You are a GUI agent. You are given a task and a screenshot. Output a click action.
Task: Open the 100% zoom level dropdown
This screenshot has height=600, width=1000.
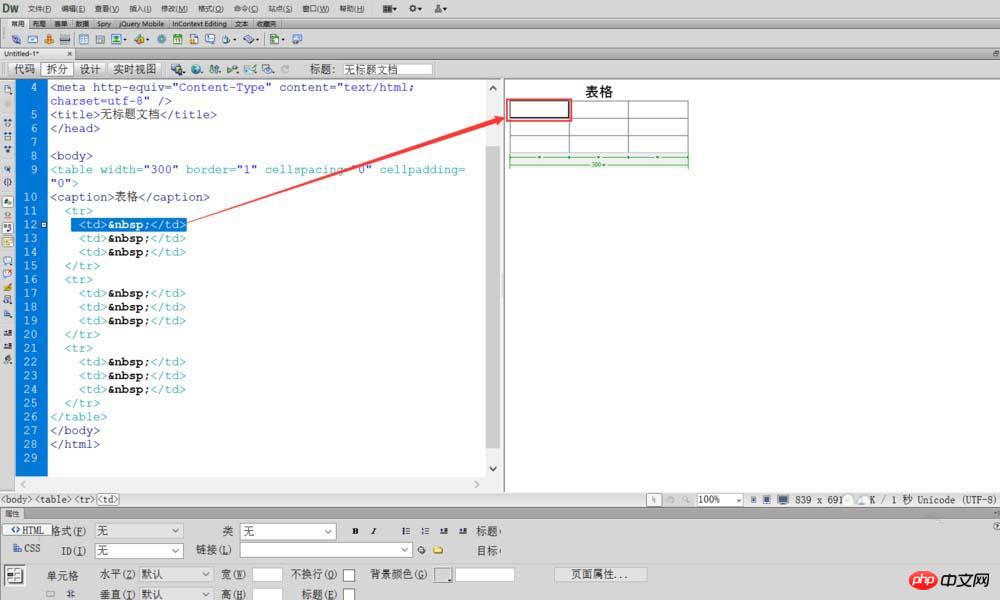pyautogui.click(x=719, y=500)
